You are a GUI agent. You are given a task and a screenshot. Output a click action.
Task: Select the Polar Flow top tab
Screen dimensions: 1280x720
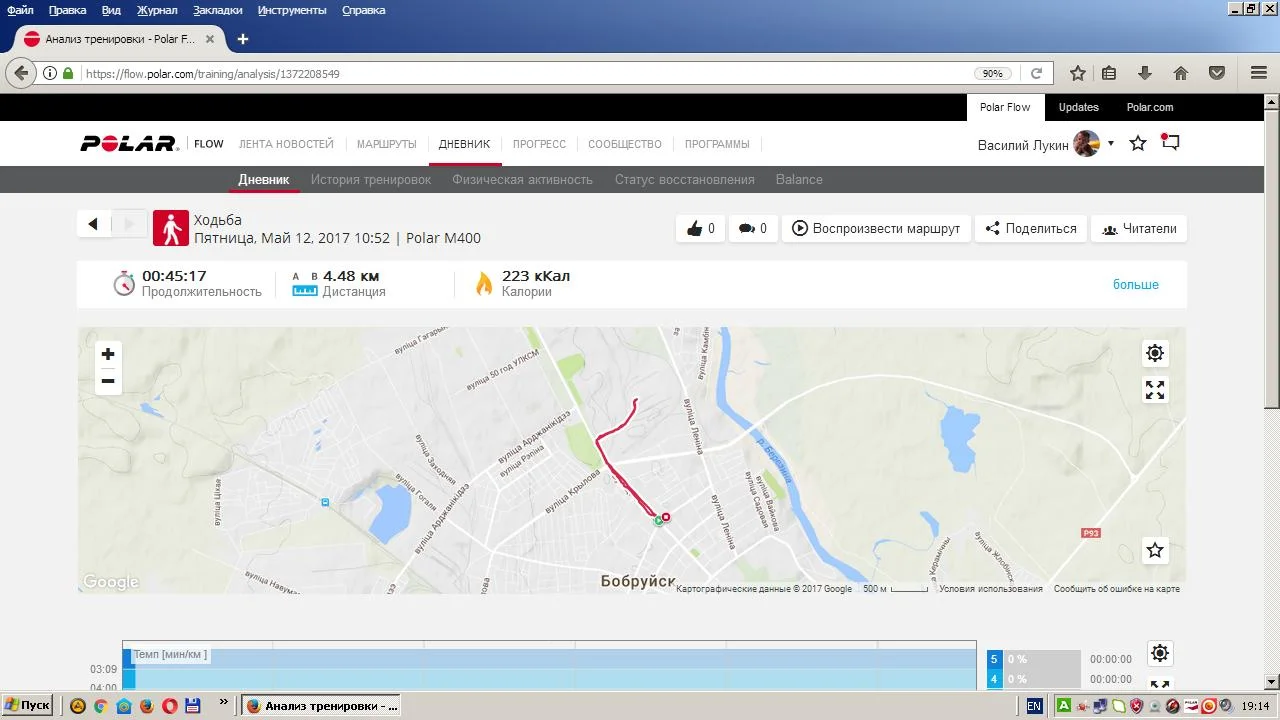[x=1005, y=107]
